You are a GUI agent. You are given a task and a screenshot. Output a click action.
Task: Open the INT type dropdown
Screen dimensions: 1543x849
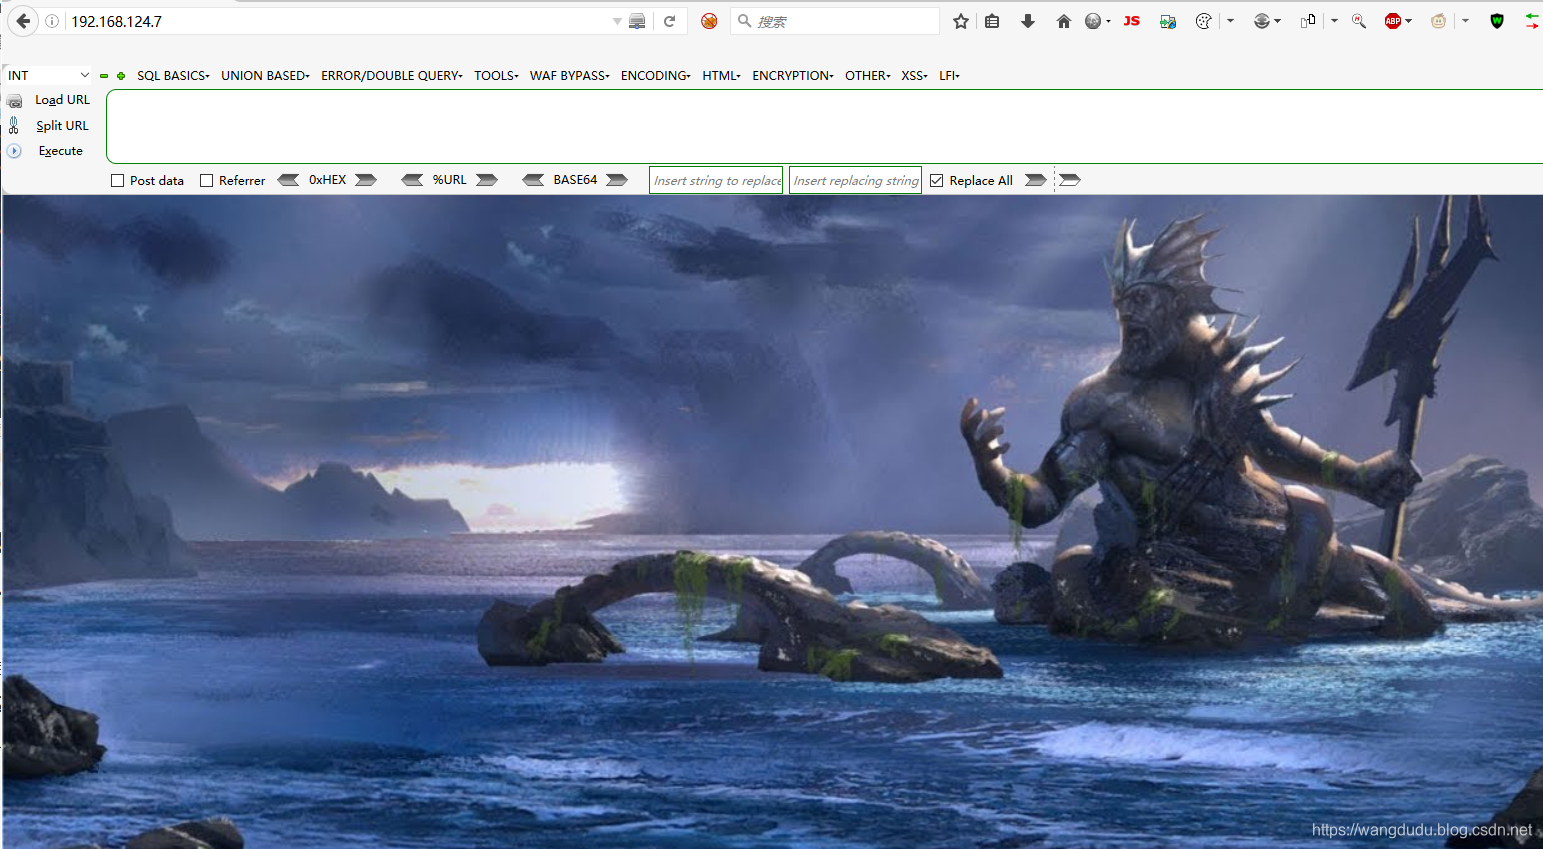click(48, 76)
